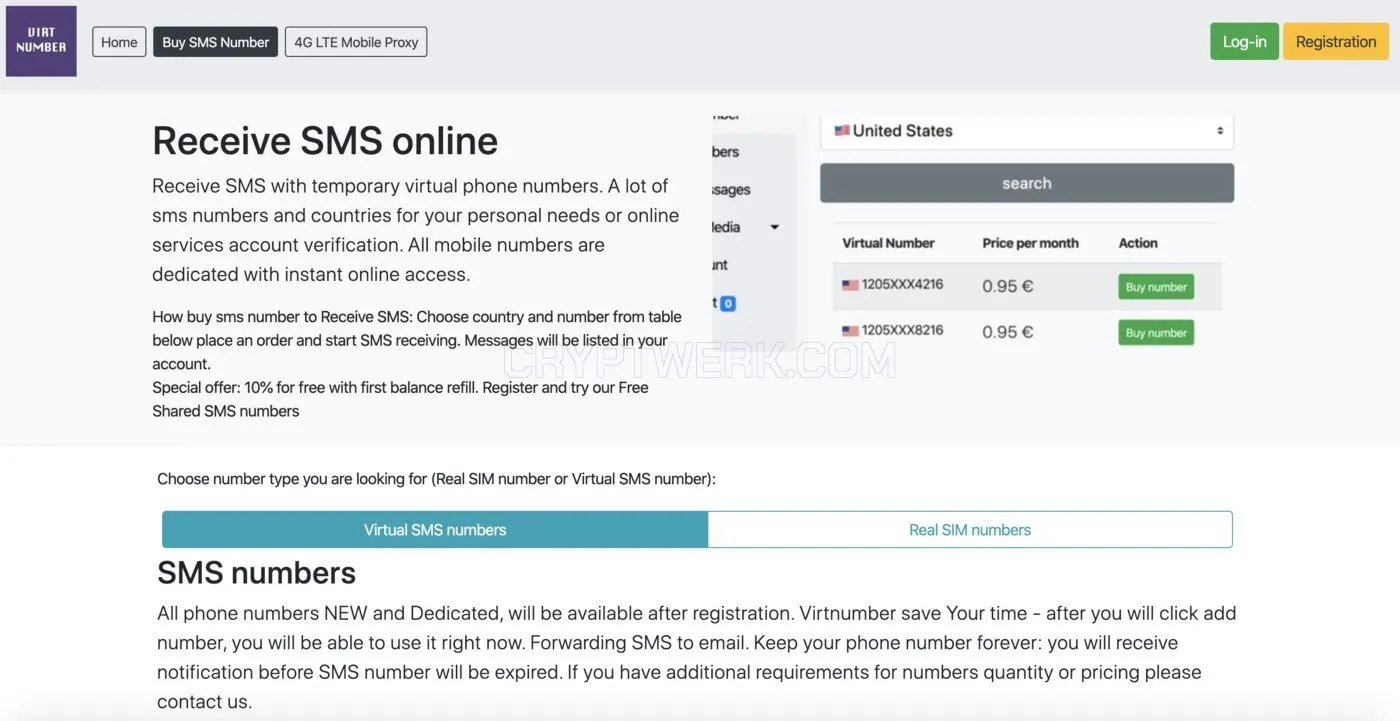Switch to Real SIM numbers tab
The width and height of the screenshot is (1400, 721).
tap(970, 530)
